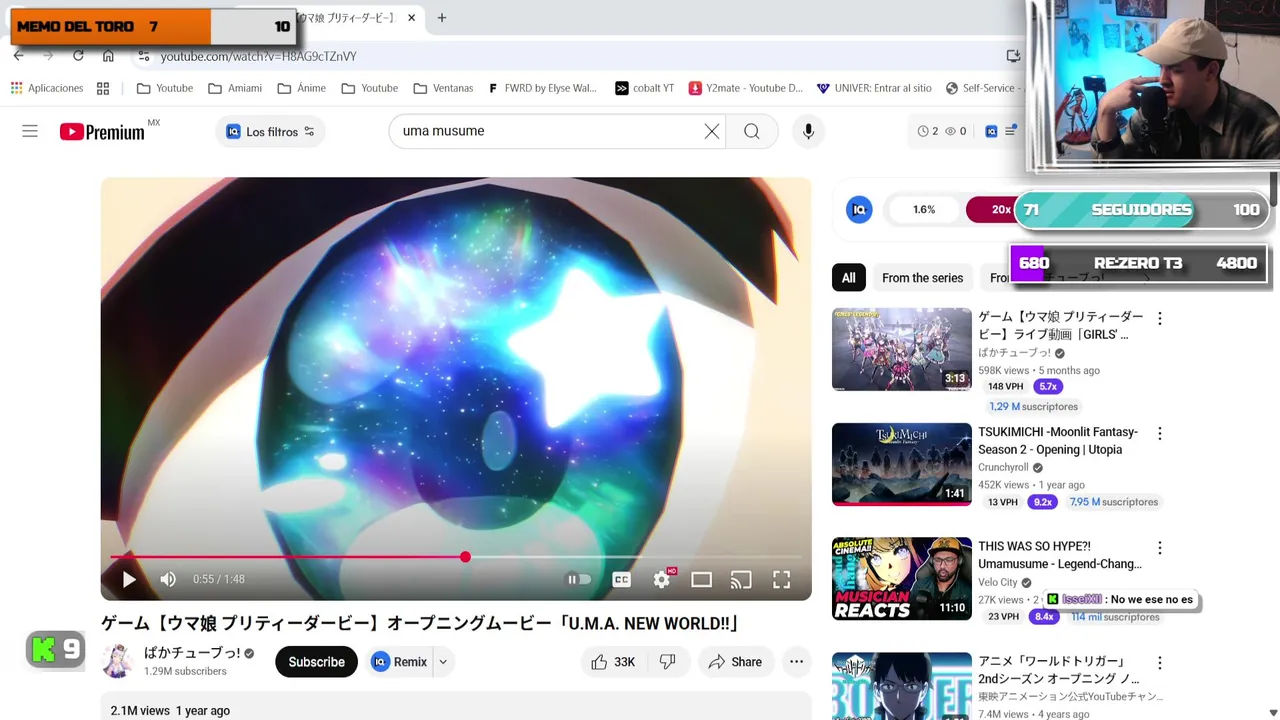Image resolution: width=1280 pixels, height=720 pixels.
Task: Click the Remix button
Action: click(399, 662)
